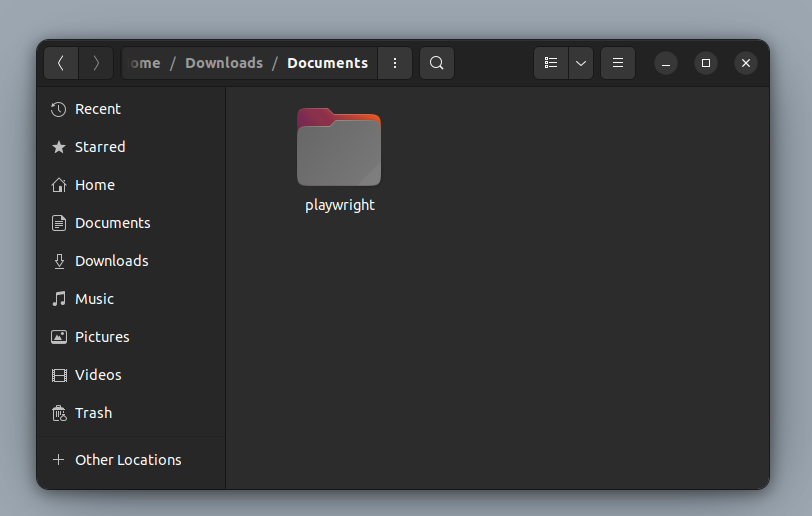812x516 pixels.
Task: Click the Starred star icon
Action: pos(59,147)
